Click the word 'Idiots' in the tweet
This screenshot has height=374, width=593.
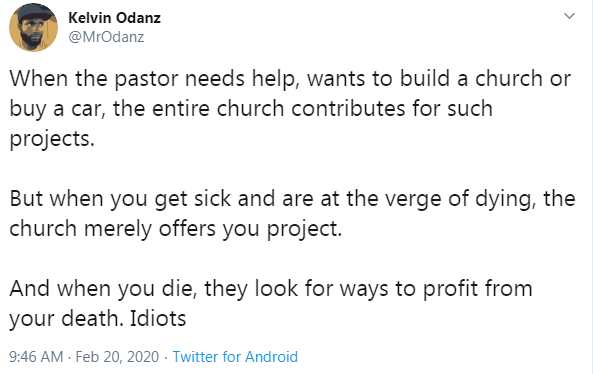[x=158, y=318]
